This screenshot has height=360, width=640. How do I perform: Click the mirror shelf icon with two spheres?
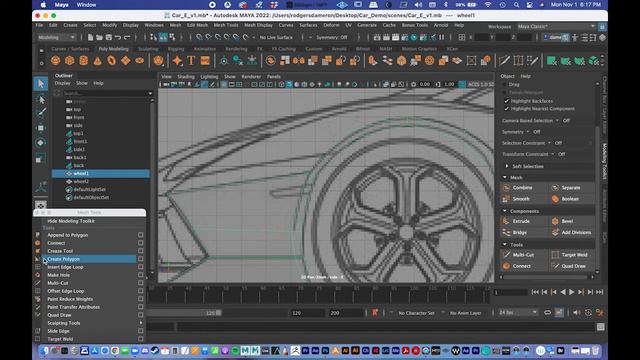299,61
